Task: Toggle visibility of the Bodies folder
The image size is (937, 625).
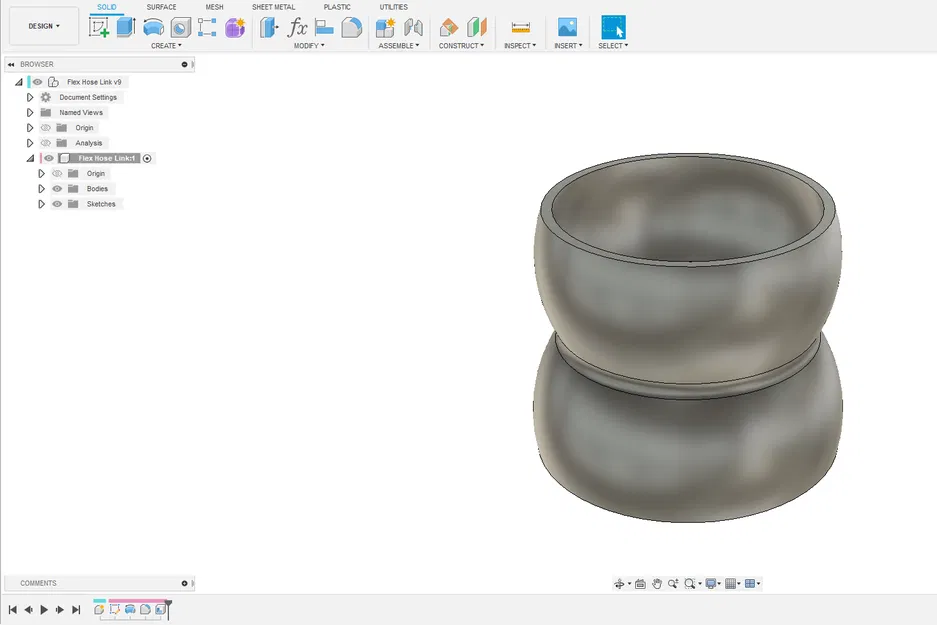Action: click(x=56, y=188)
